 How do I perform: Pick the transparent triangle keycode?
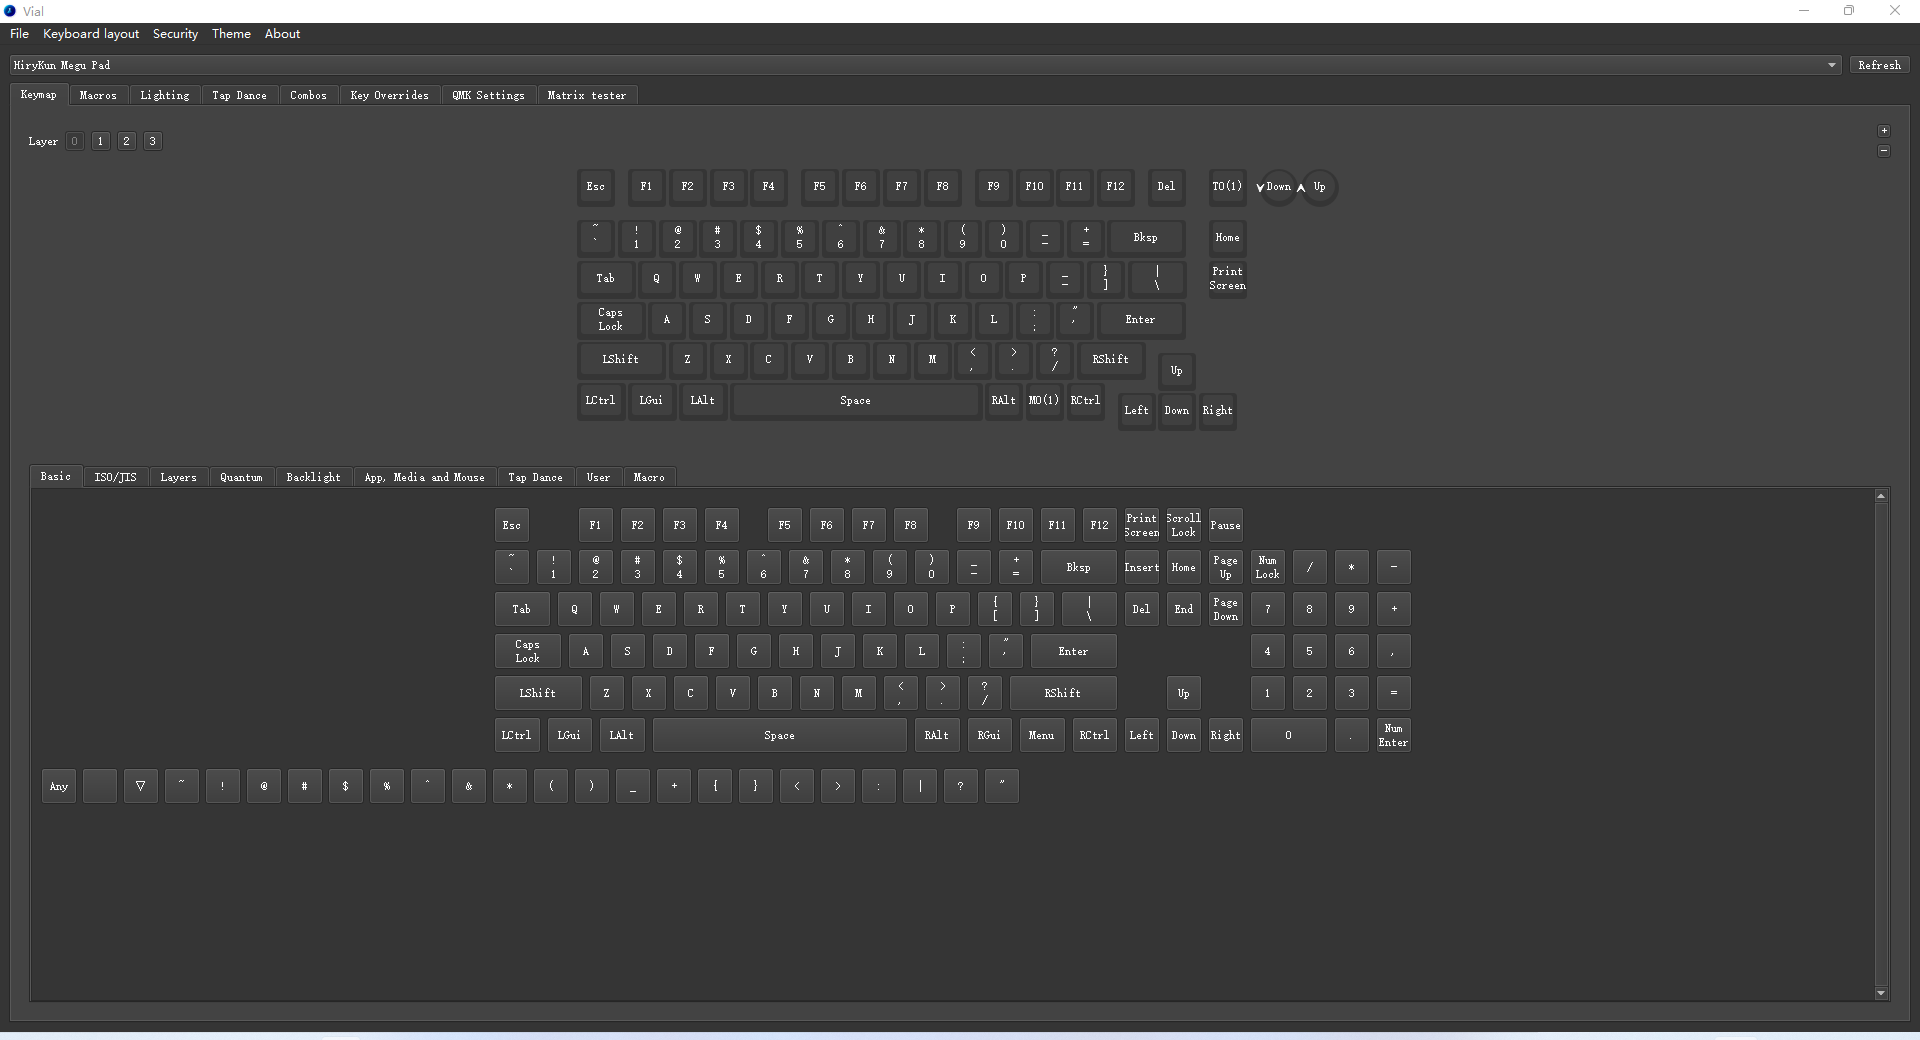point(141,786)
